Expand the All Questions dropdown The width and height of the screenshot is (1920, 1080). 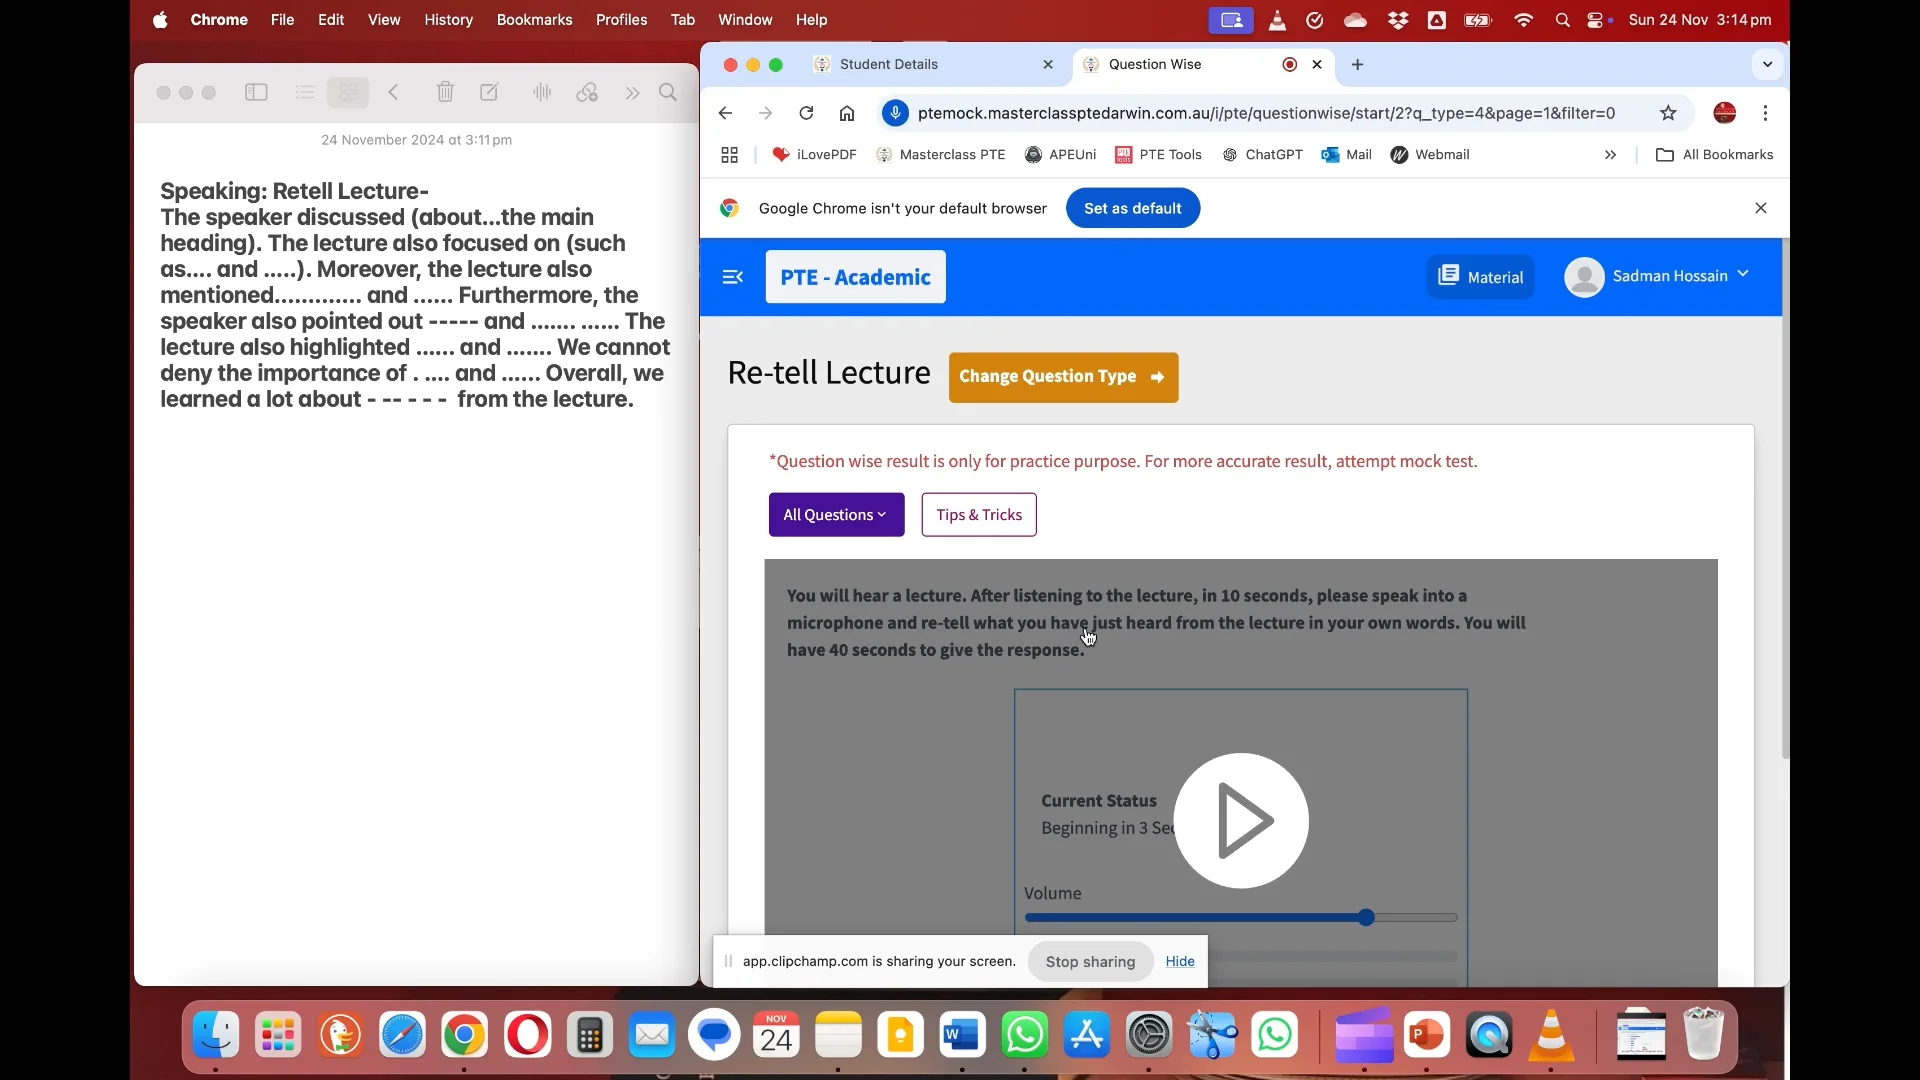[x=836, y=514]
